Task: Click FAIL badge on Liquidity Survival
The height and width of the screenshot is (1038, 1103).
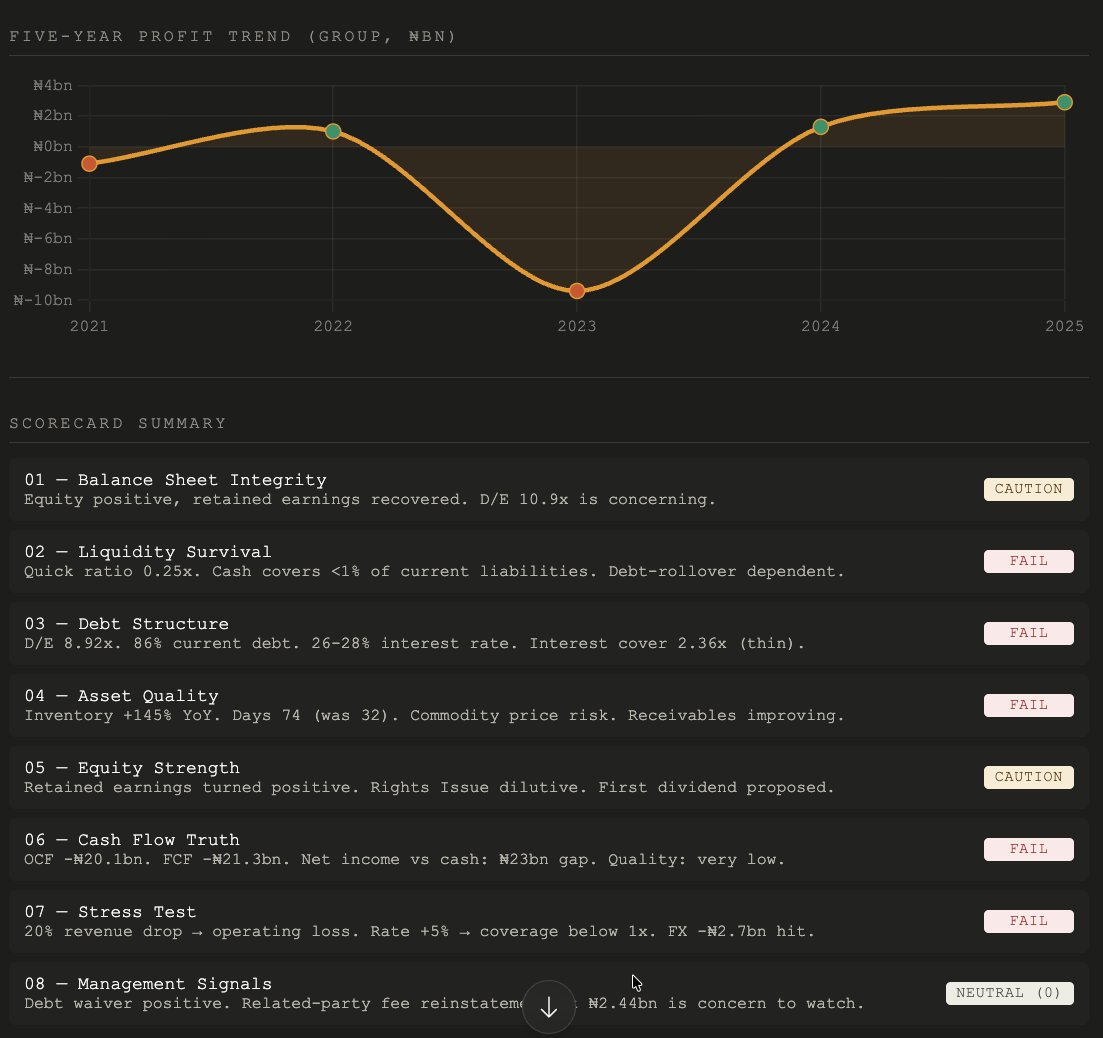Action: (x=1028, y=561)
